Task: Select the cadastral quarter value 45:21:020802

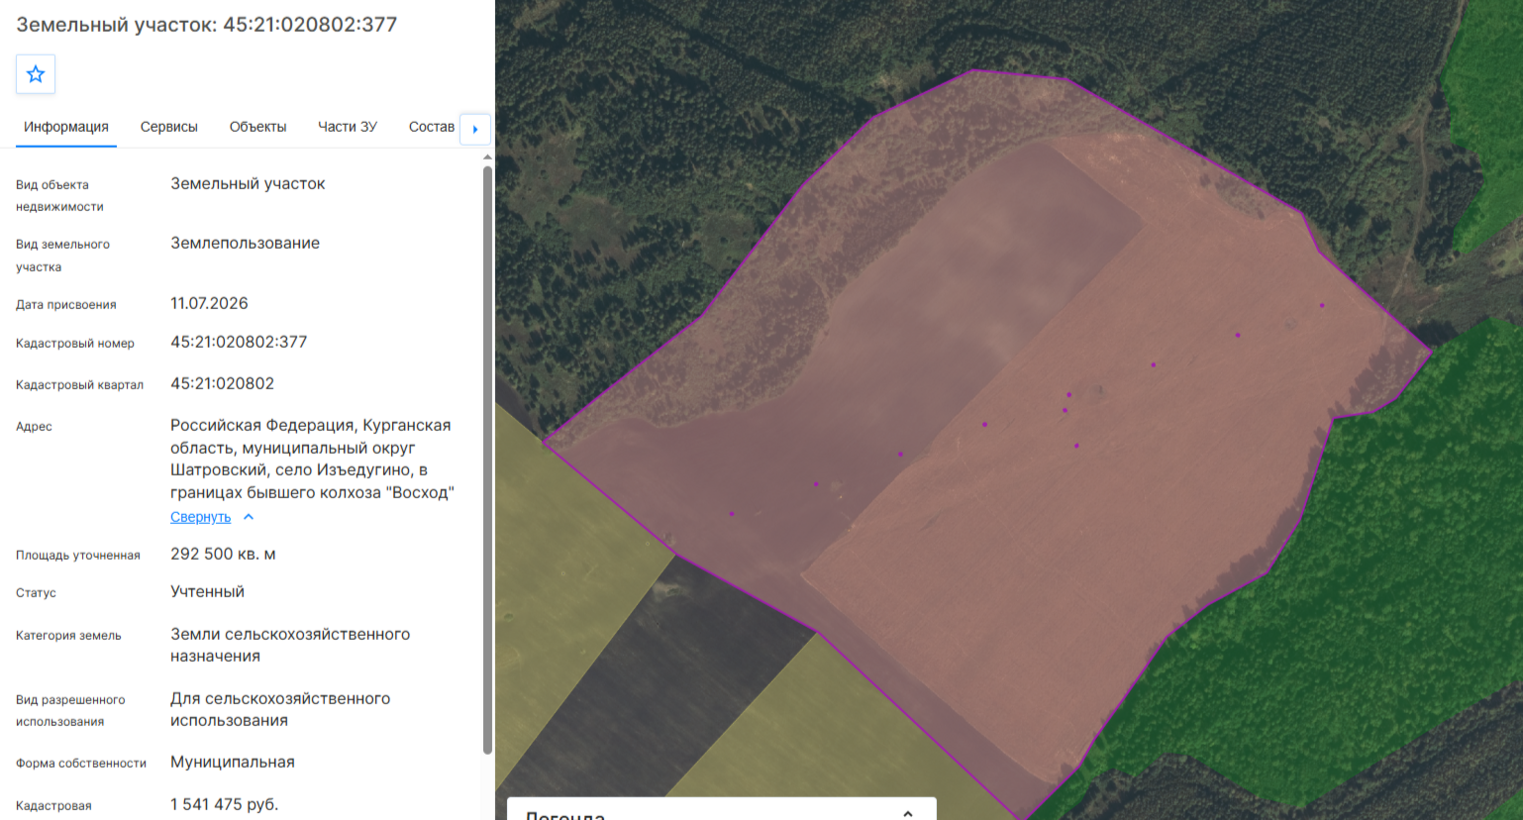Action: [222, 384]
